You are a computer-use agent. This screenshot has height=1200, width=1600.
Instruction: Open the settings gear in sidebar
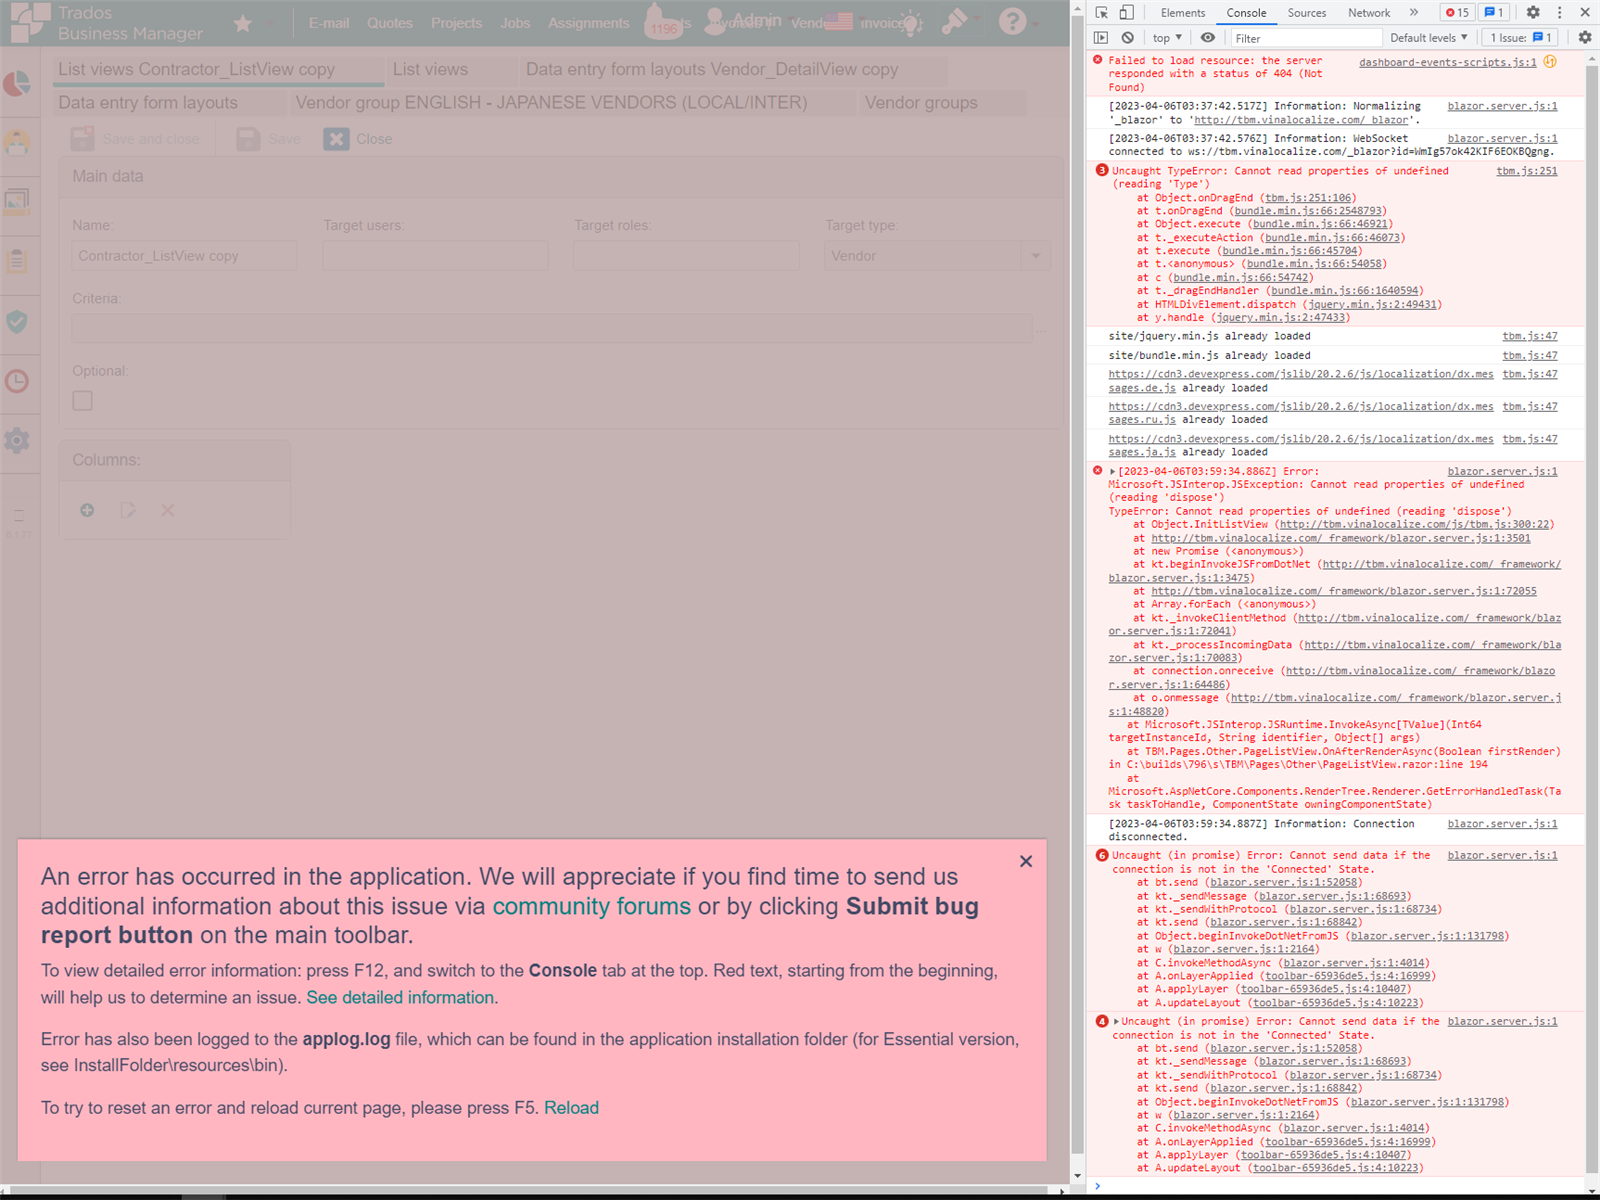pyautogui.click(x=17, y=440)
